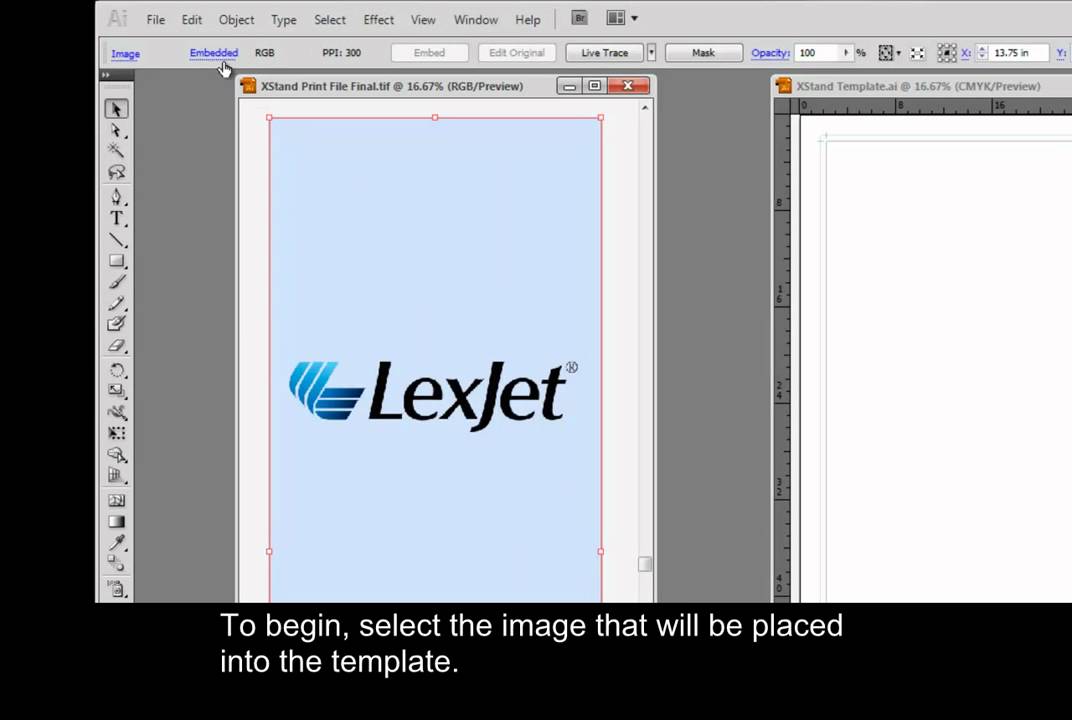
Task: Select the Symbol Sprayer tool
Action: (x=116, y=588)
